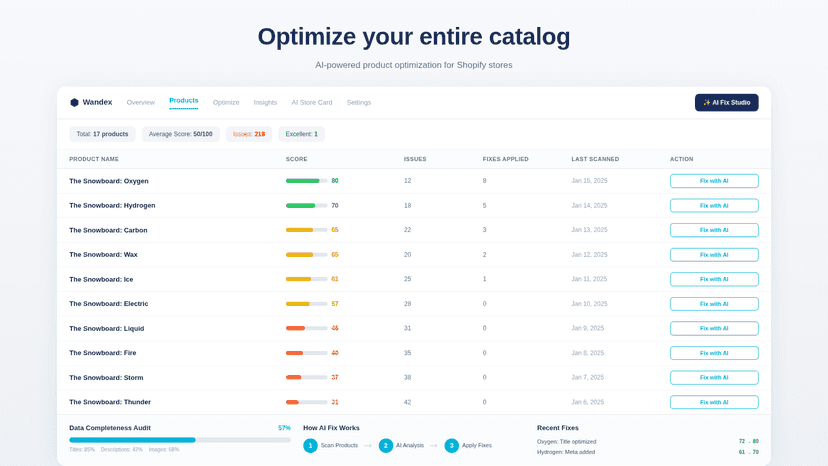Click the Jan 15, 2025 scan date
Image resolution: width=828 pixels, height=466 pixels.
pos(589,181)
